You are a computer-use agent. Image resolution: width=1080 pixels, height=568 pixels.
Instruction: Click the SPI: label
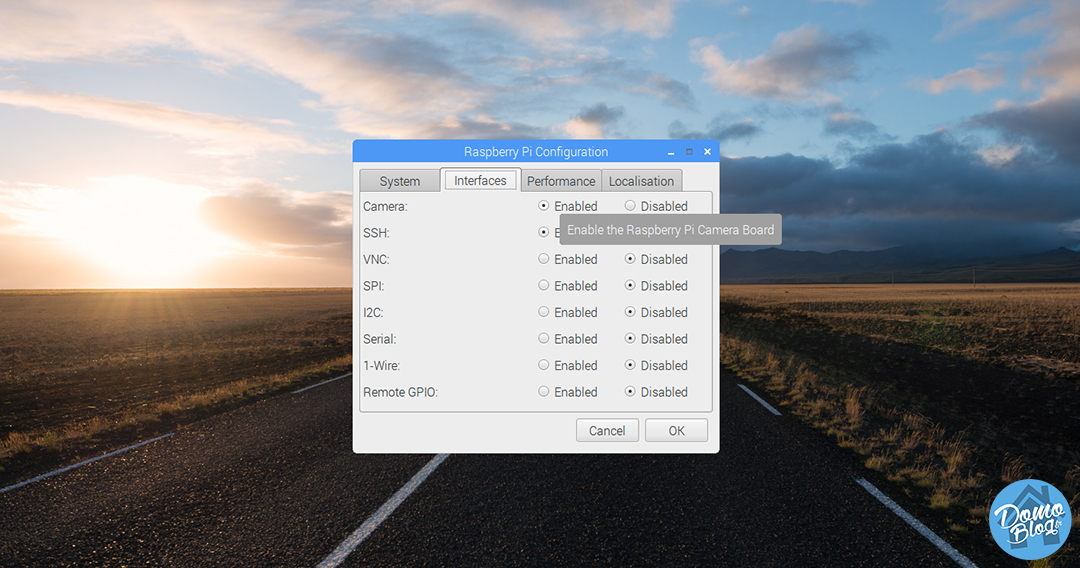(374, 286)
